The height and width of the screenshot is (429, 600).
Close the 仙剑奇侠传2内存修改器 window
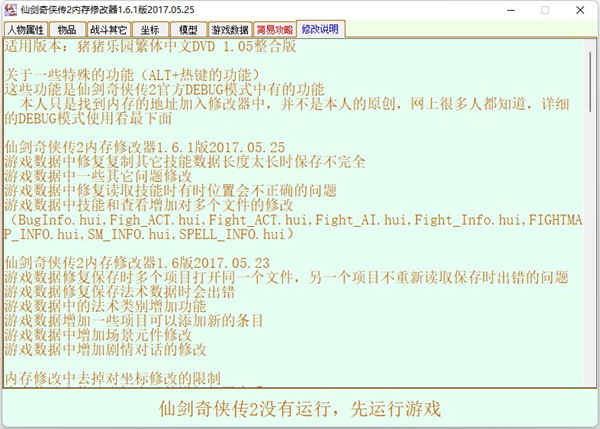580,10
